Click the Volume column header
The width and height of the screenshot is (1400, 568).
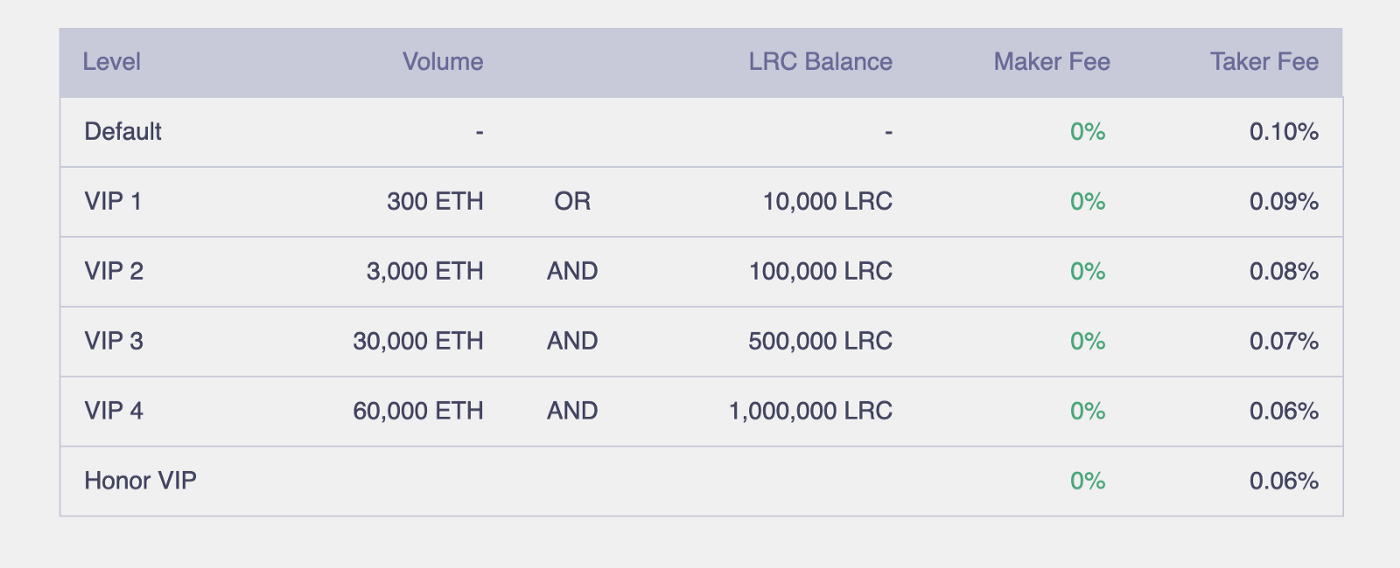point(442,62)
